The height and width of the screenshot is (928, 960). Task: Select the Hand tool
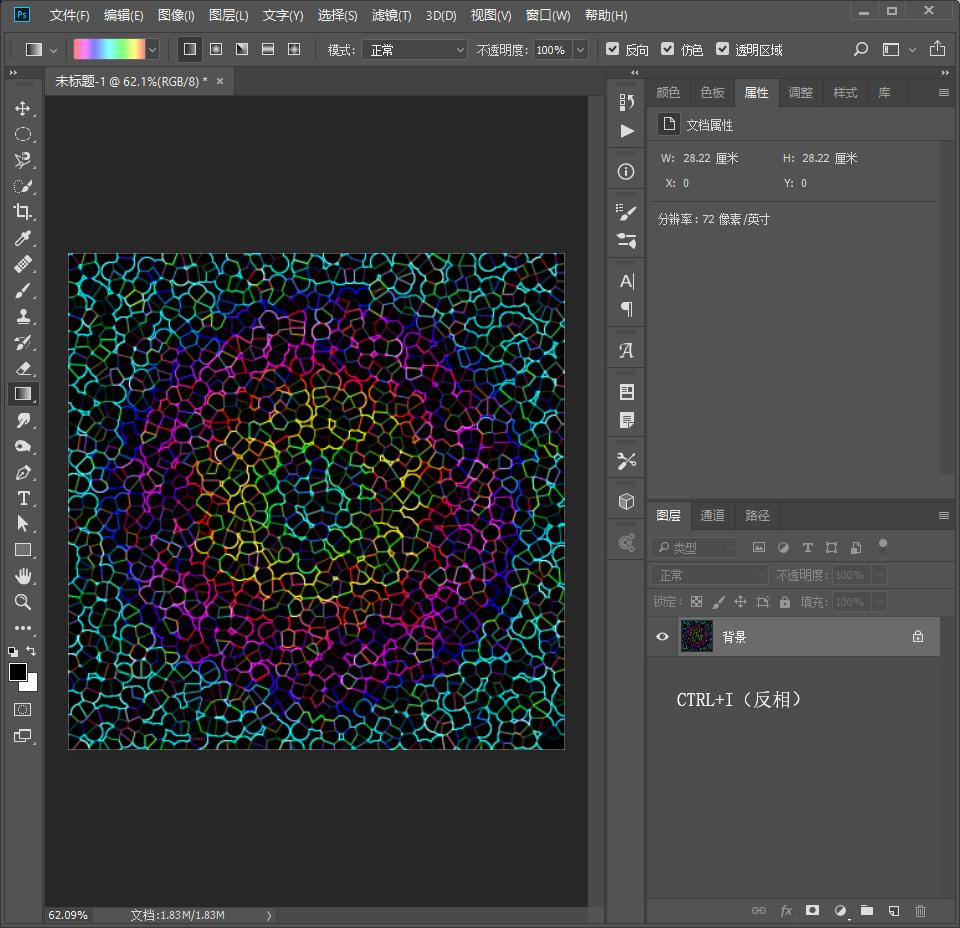(22, 576)
